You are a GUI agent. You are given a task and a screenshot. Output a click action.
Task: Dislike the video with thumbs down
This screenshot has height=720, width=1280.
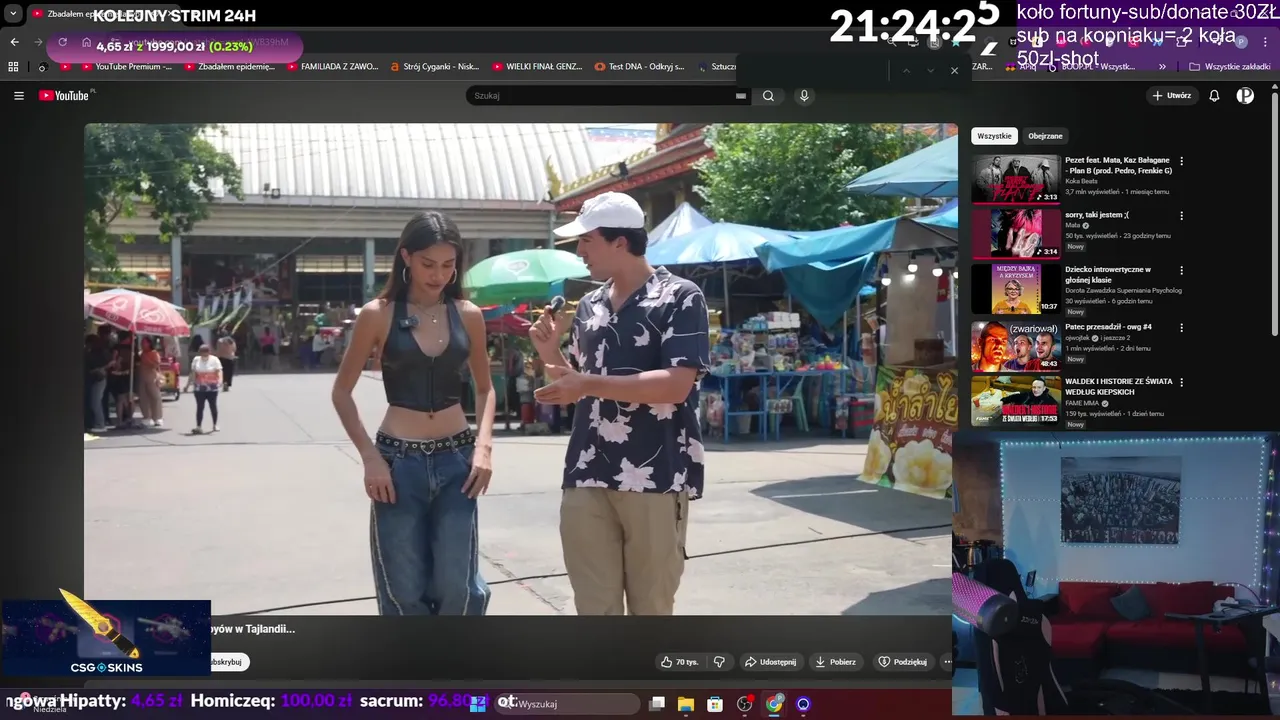[x=719, y=662]
